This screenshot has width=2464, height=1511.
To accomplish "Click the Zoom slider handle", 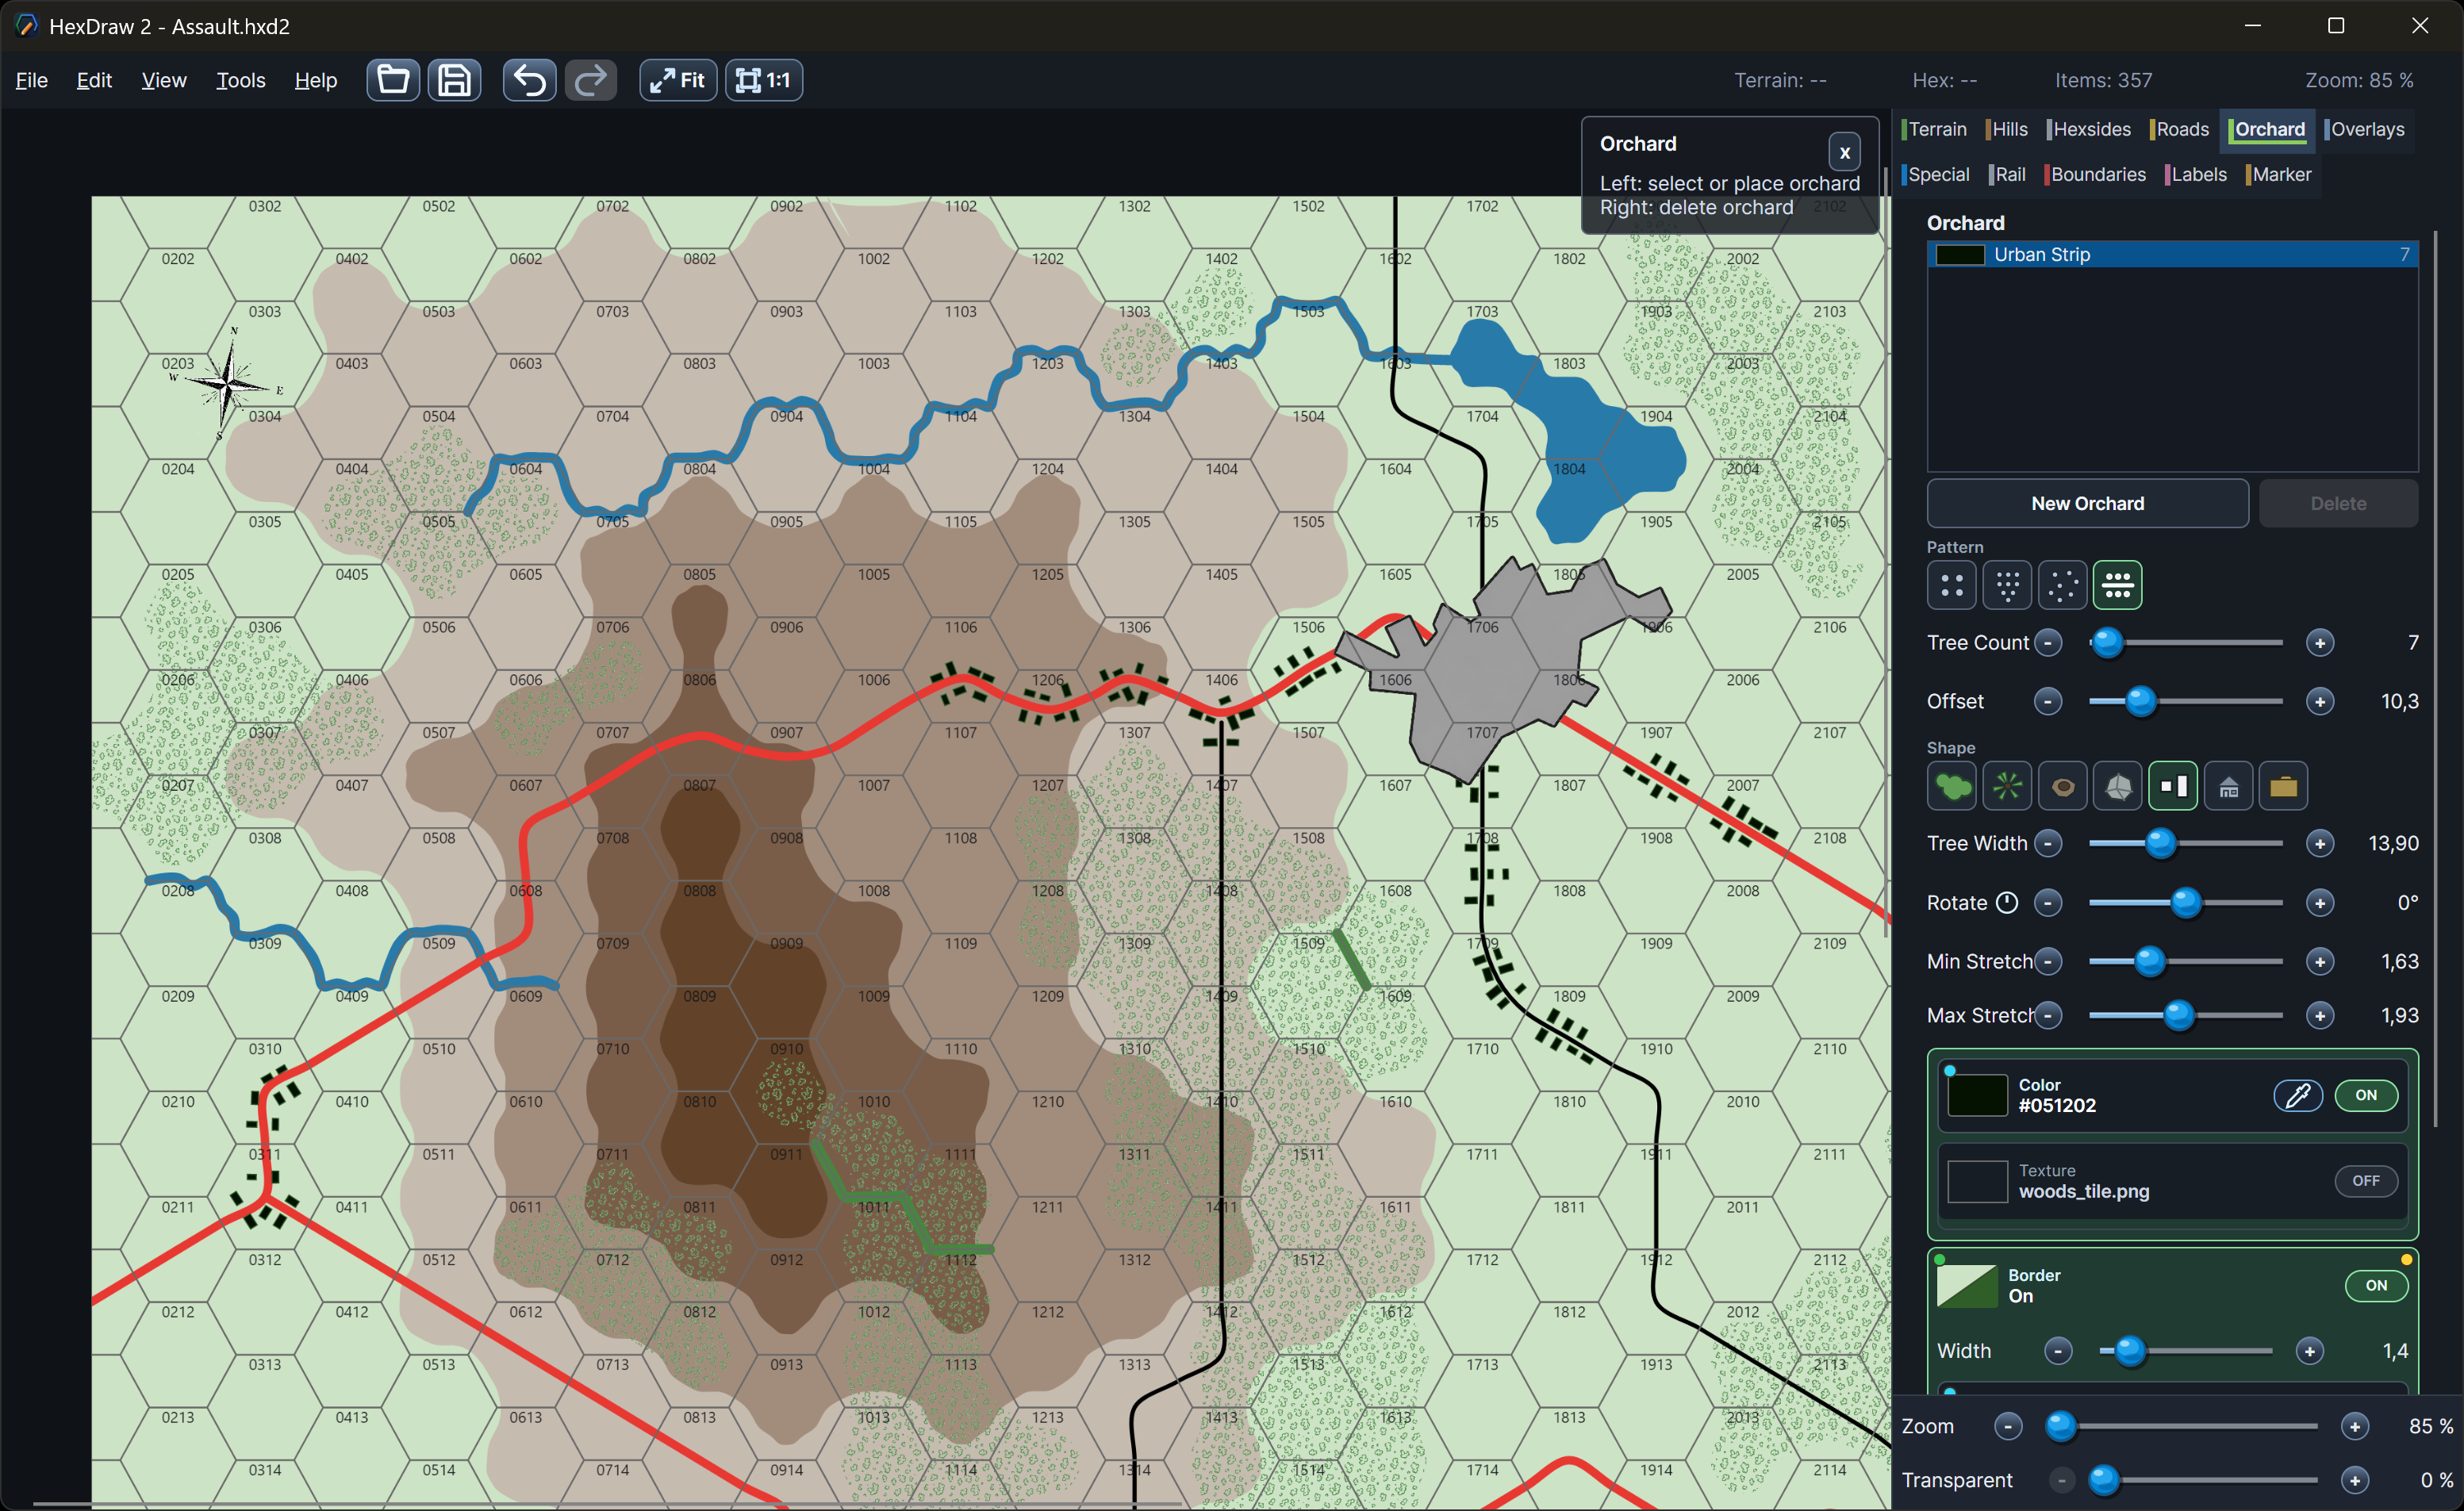I will 2060,1426.
